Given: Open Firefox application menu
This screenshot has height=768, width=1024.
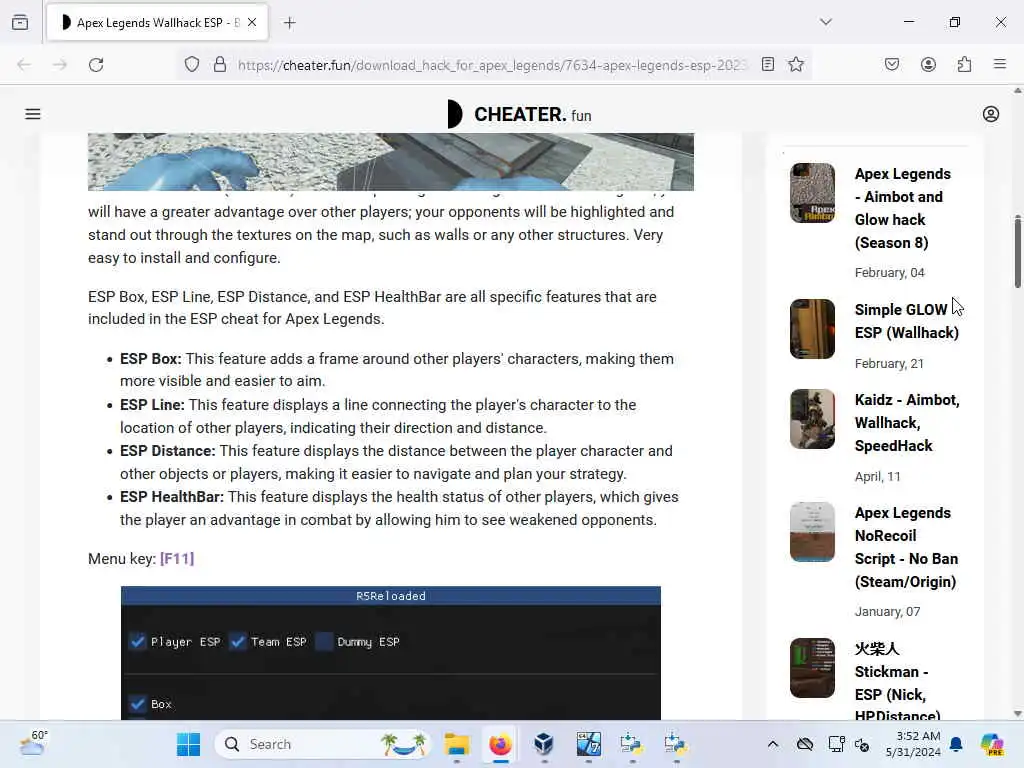Looking at the screenshot, I should [x=1000, y=64].
